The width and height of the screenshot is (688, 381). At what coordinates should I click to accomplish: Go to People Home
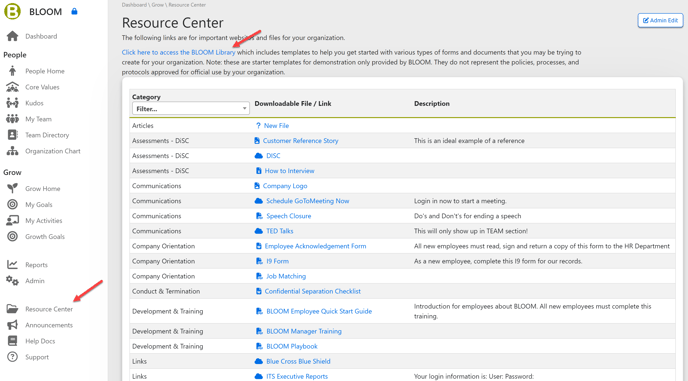[x=45, y=71]
